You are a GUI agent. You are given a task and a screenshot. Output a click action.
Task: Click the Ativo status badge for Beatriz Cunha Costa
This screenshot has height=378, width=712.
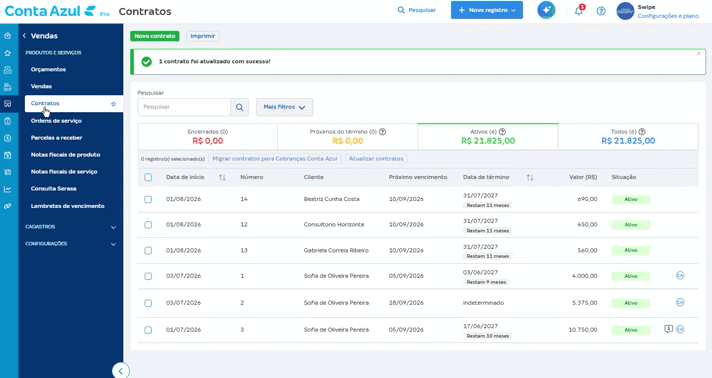pyautogui.click(x=631, y=199)
